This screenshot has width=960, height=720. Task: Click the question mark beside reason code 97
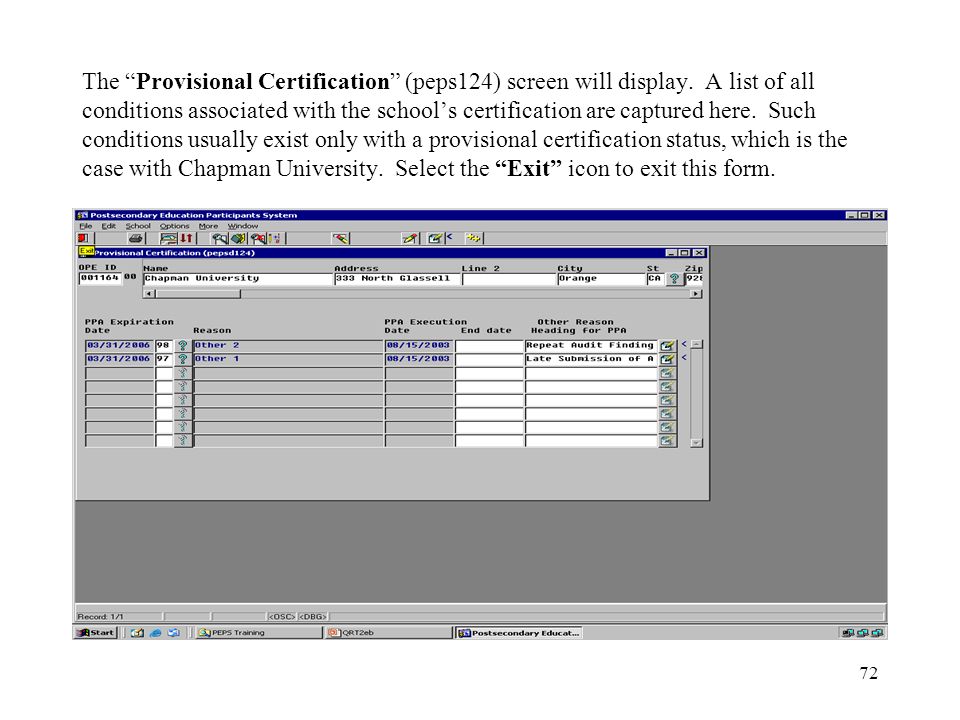[182, 359]
